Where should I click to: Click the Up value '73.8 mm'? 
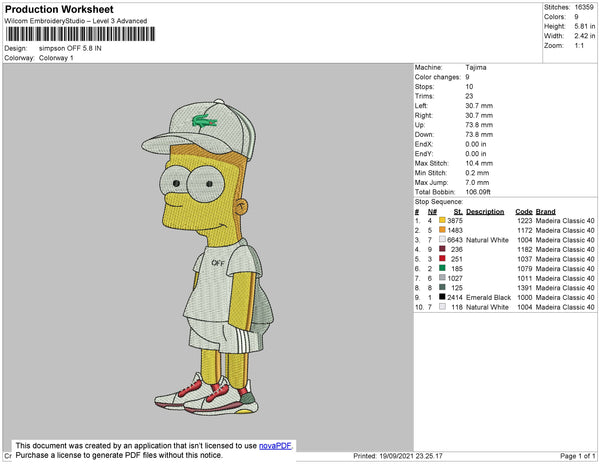[x=479, y=125]
